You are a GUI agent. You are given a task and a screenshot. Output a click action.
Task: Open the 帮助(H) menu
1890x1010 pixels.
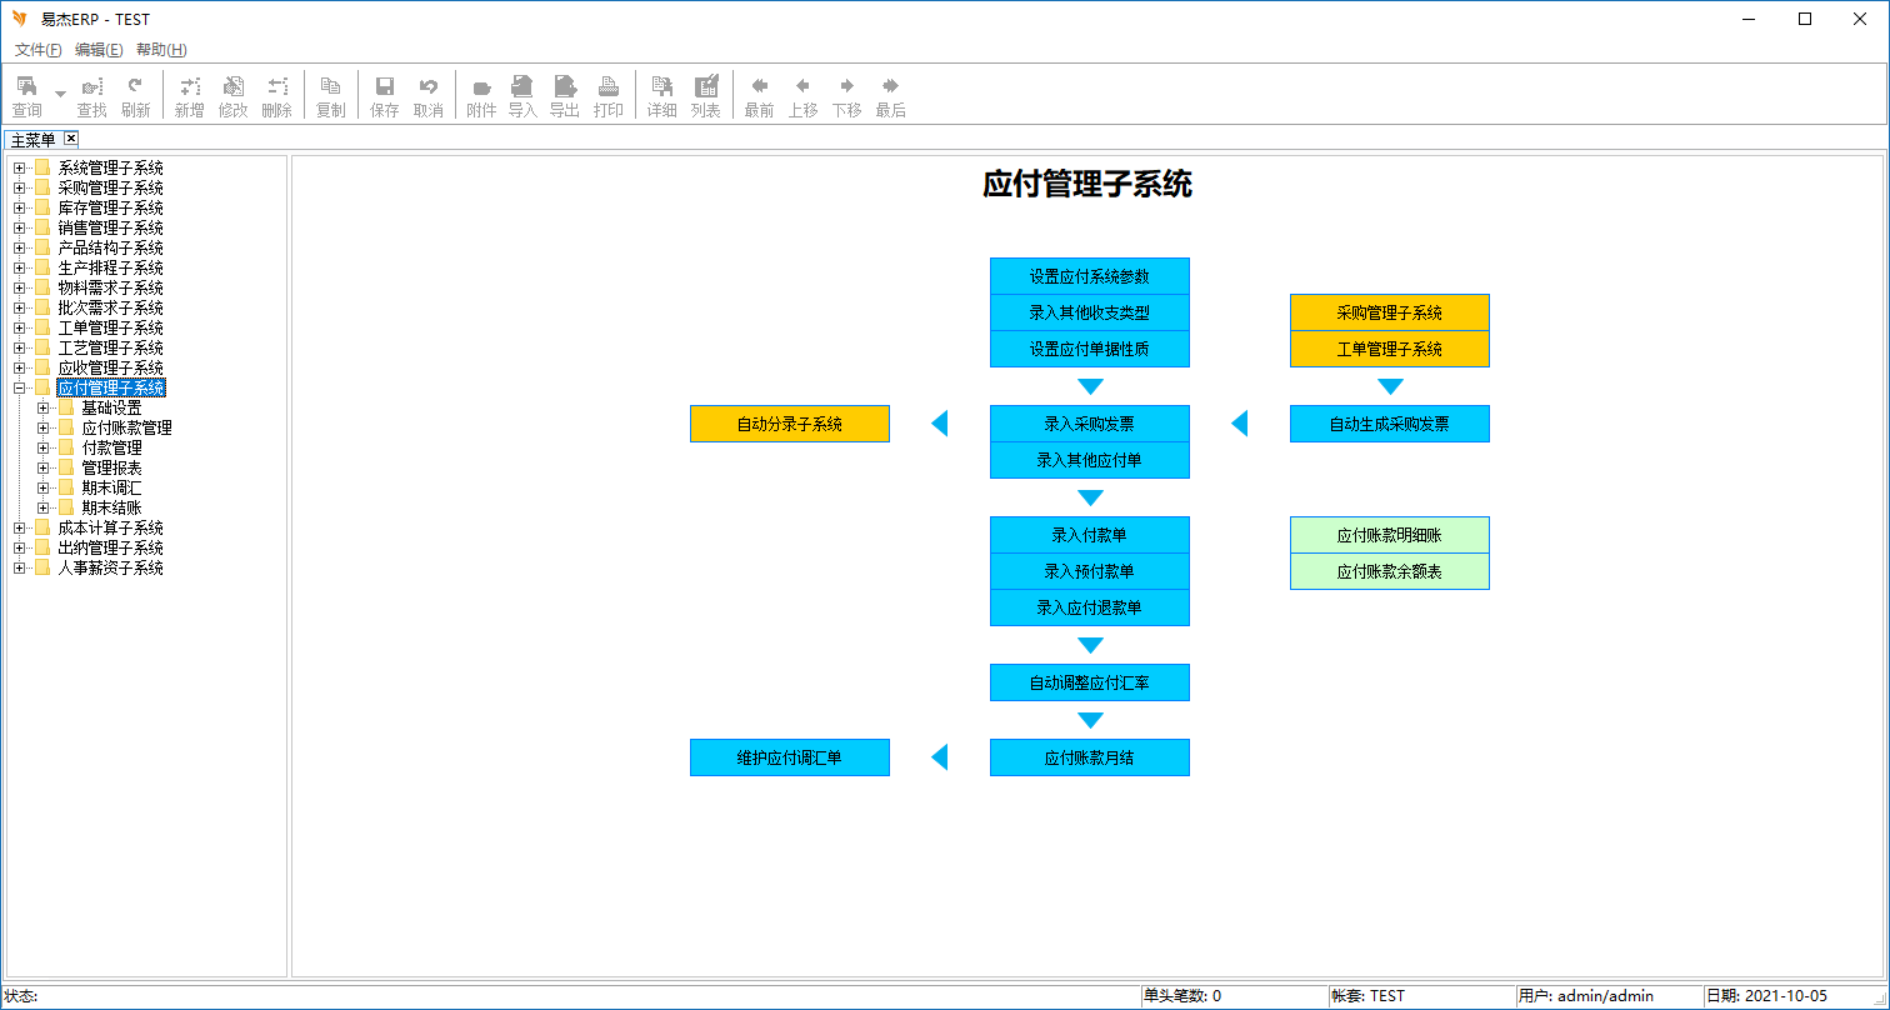point(161,50)
